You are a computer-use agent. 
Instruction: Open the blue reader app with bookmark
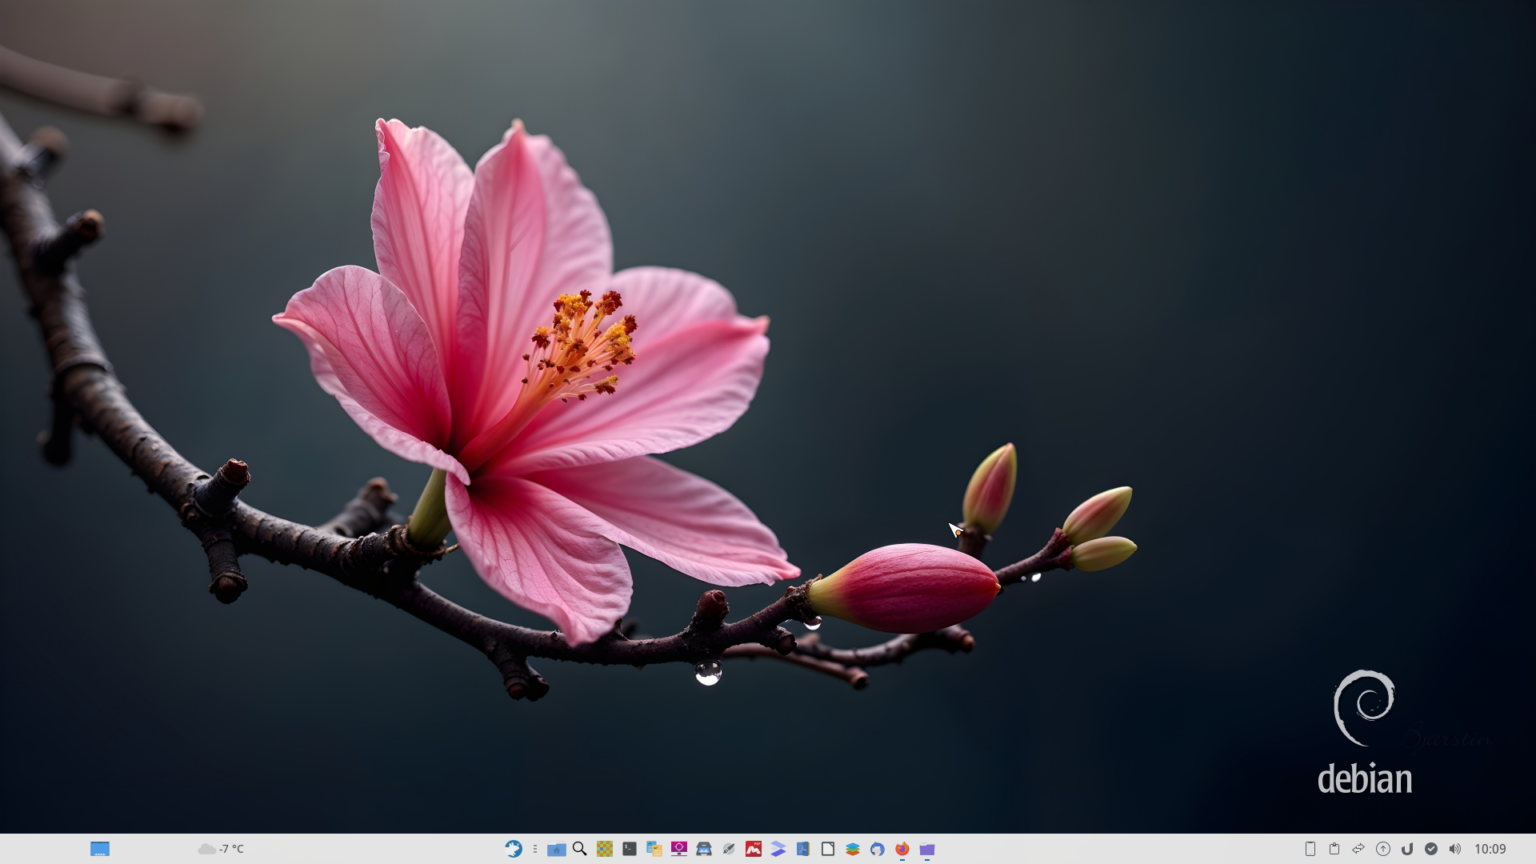click(x=803, y=849)
